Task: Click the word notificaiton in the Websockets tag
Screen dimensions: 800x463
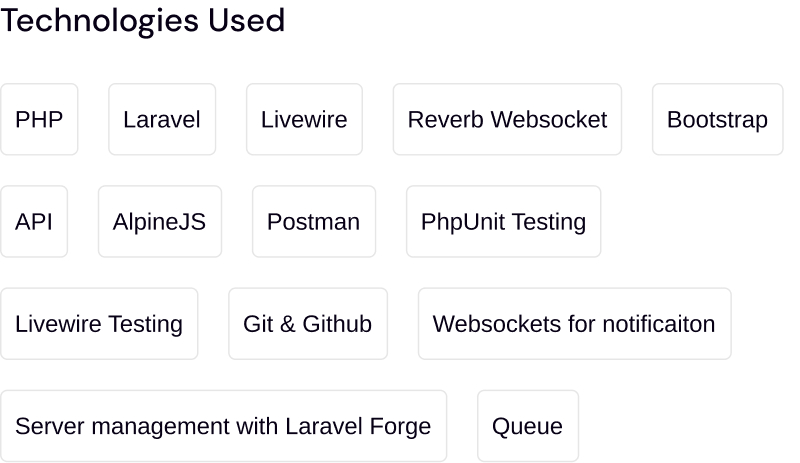Action: click(x=658, y=324)
